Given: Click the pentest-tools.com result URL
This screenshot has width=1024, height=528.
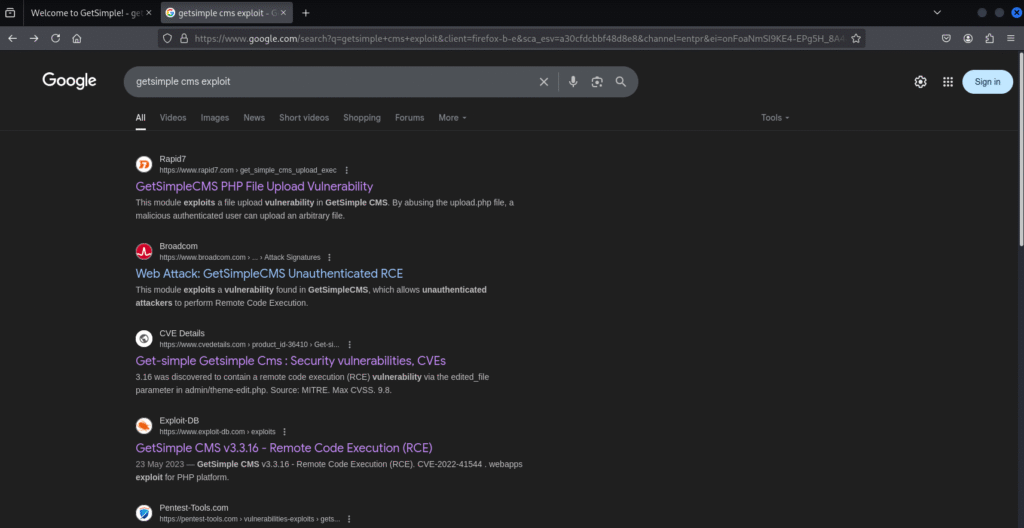Looking at the screenshot, I should coord(249,519).
